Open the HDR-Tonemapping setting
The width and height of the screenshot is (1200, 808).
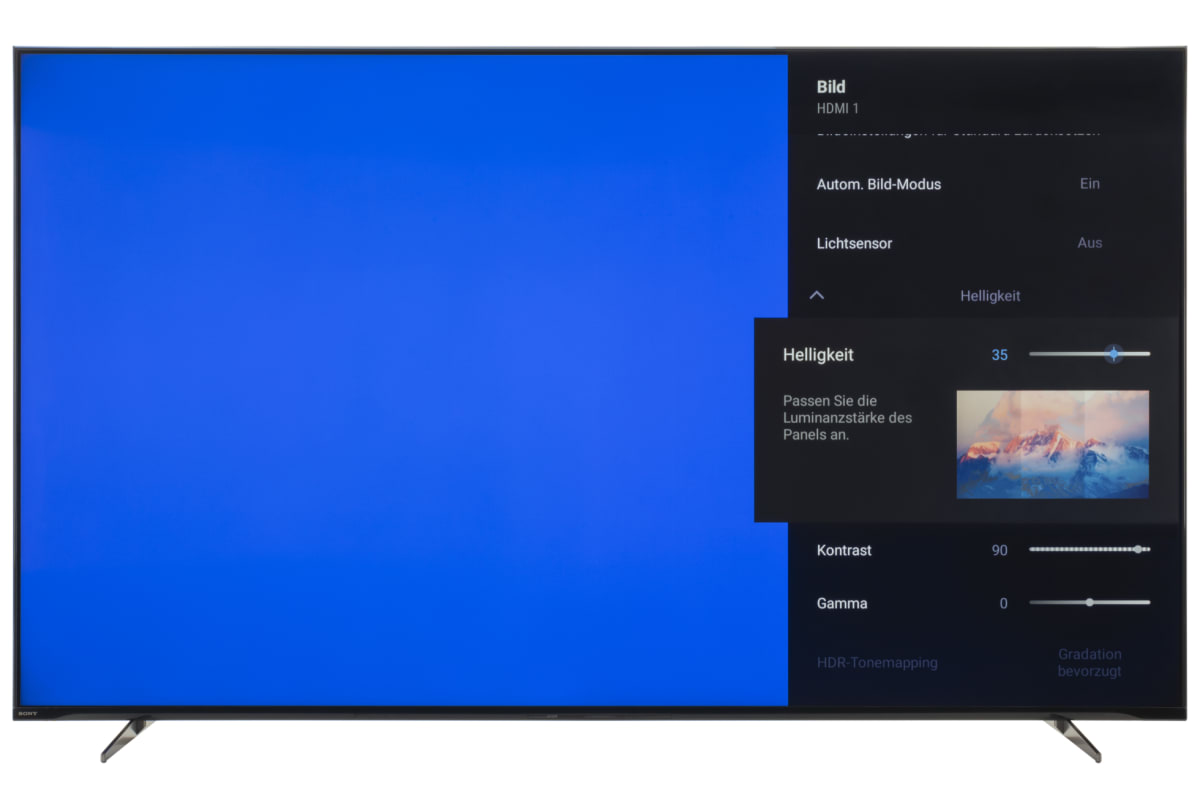(877, 662)
